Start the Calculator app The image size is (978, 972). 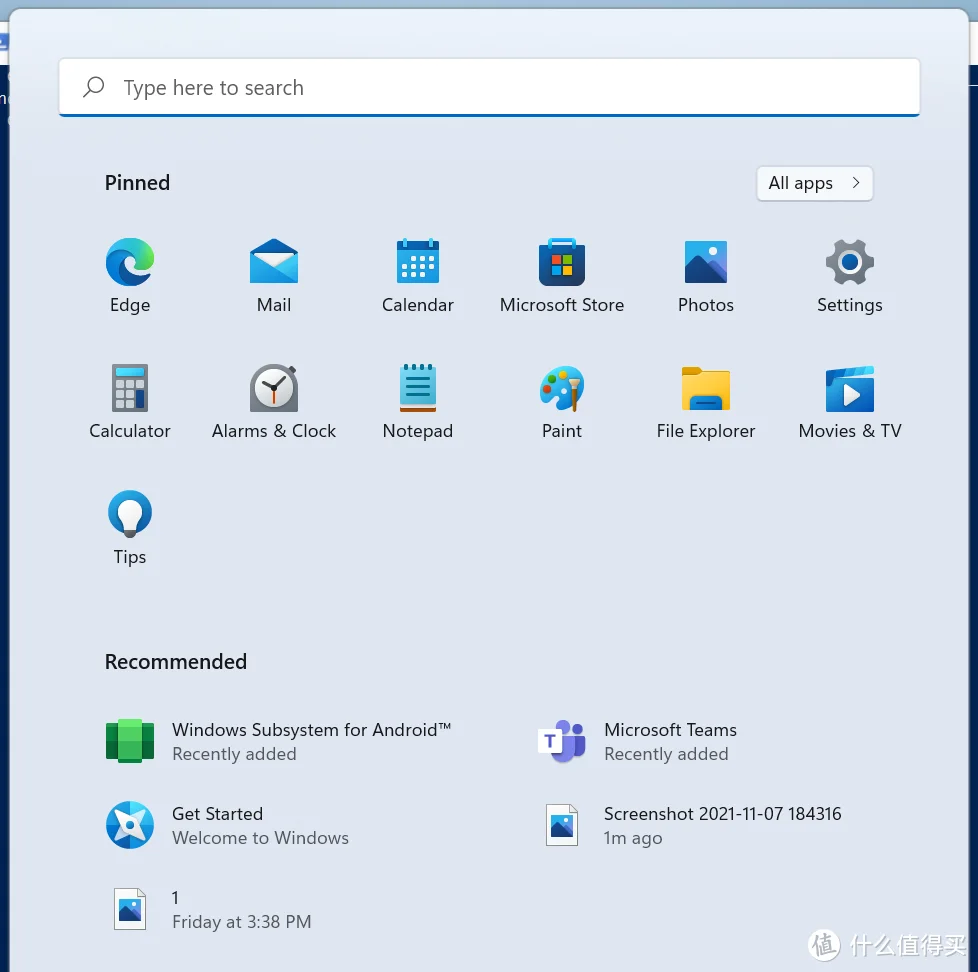130,388
